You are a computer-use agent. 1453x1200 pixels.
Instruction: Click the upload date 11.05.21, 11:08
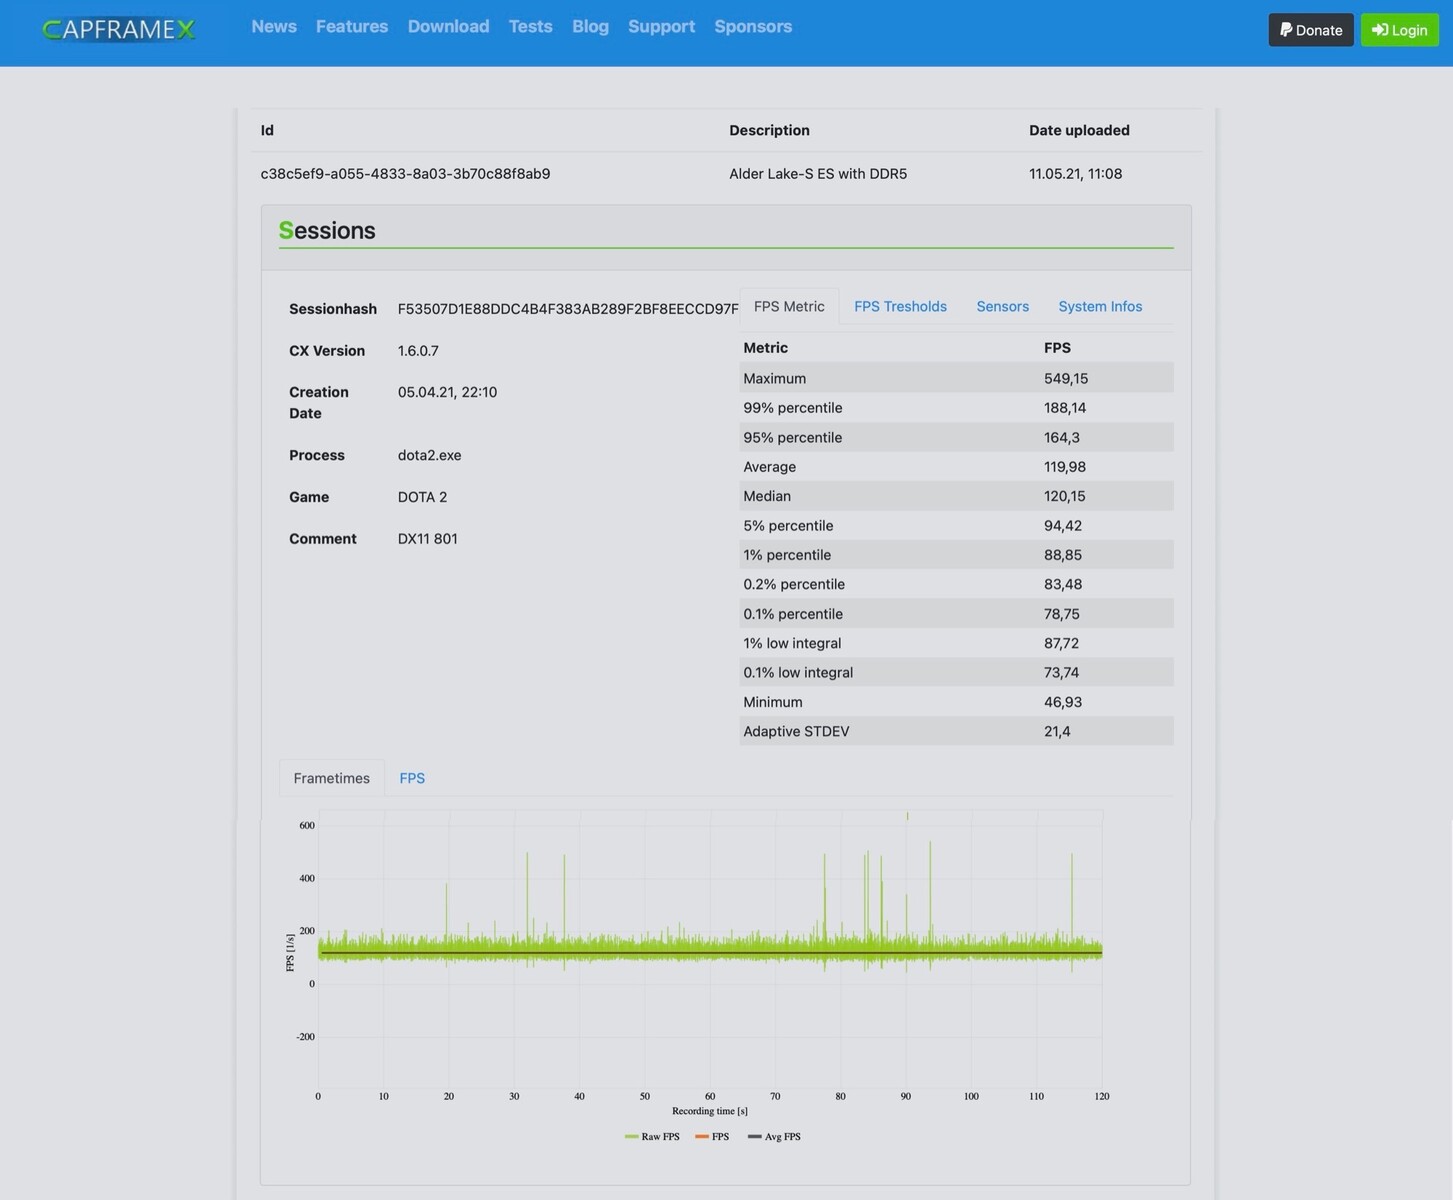(x=1075, y=174)
